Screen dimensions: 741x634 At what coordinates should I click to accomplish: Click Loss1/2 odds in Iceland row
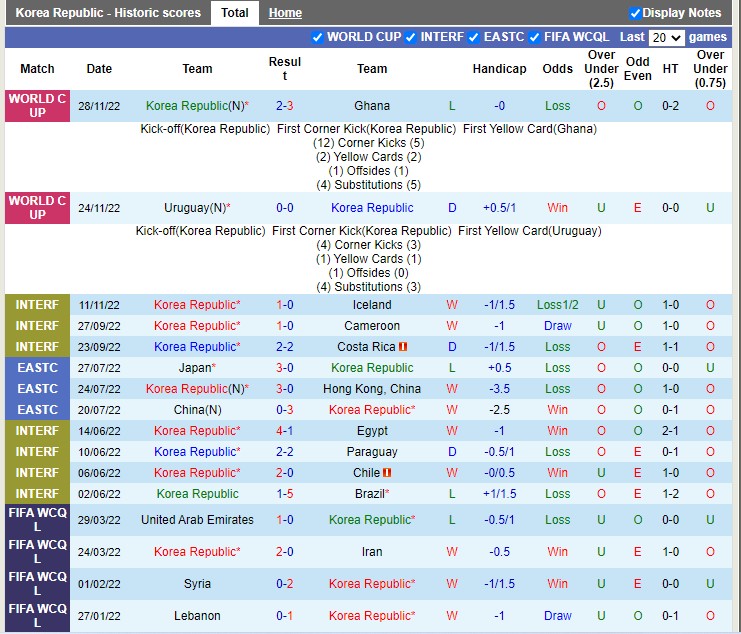click(558, 305)
